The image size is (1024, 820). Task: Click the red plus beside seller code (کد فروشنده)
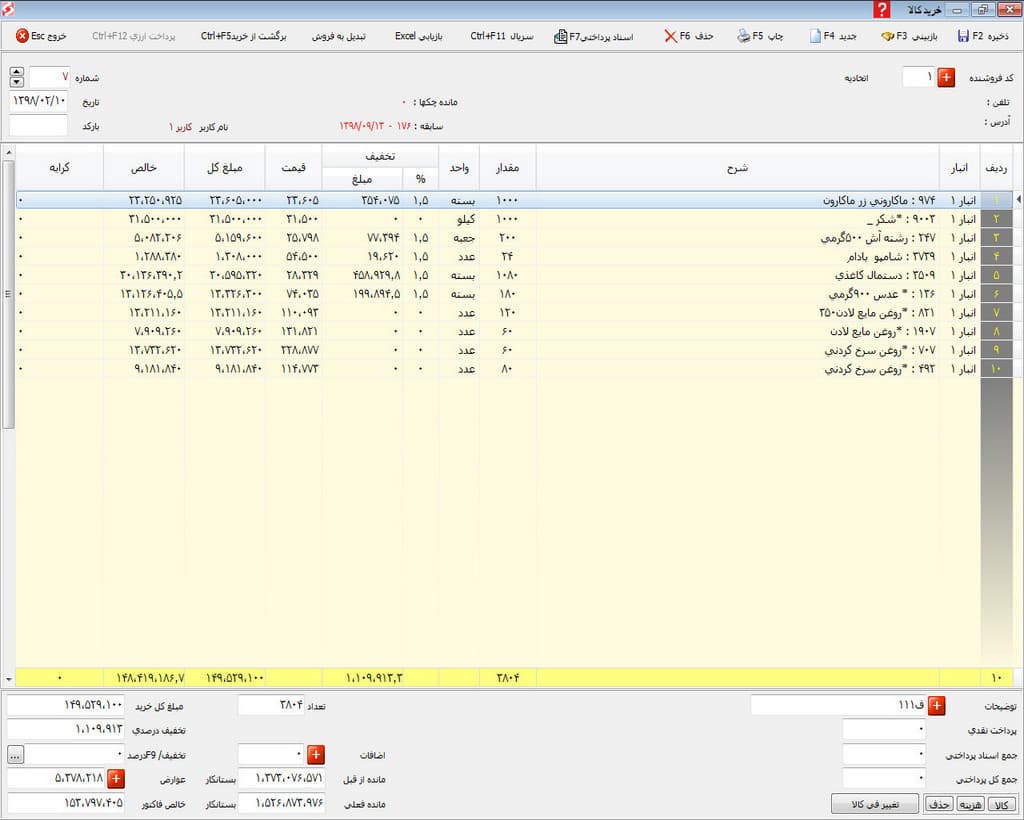tap(946, 78)
